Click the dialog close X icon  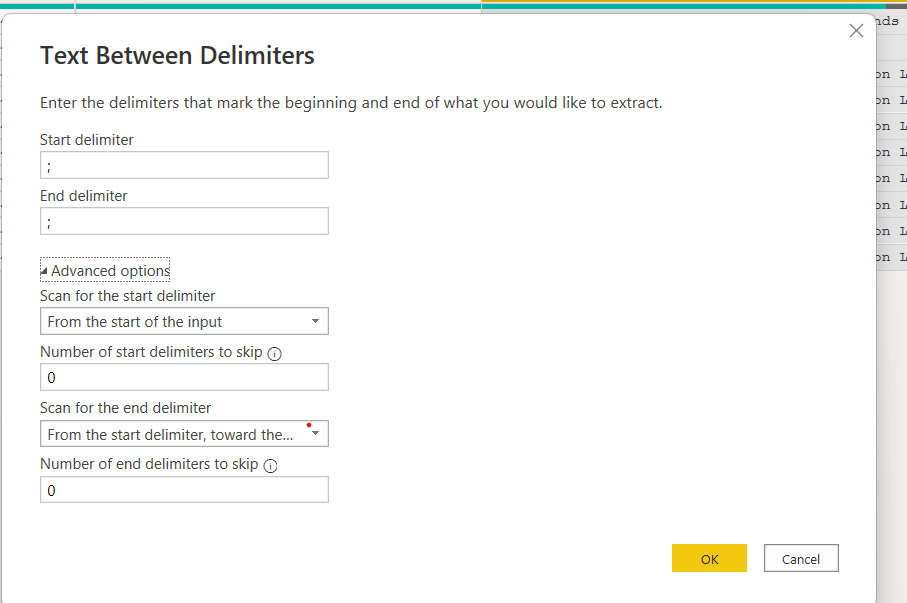[x=856, y=31]
